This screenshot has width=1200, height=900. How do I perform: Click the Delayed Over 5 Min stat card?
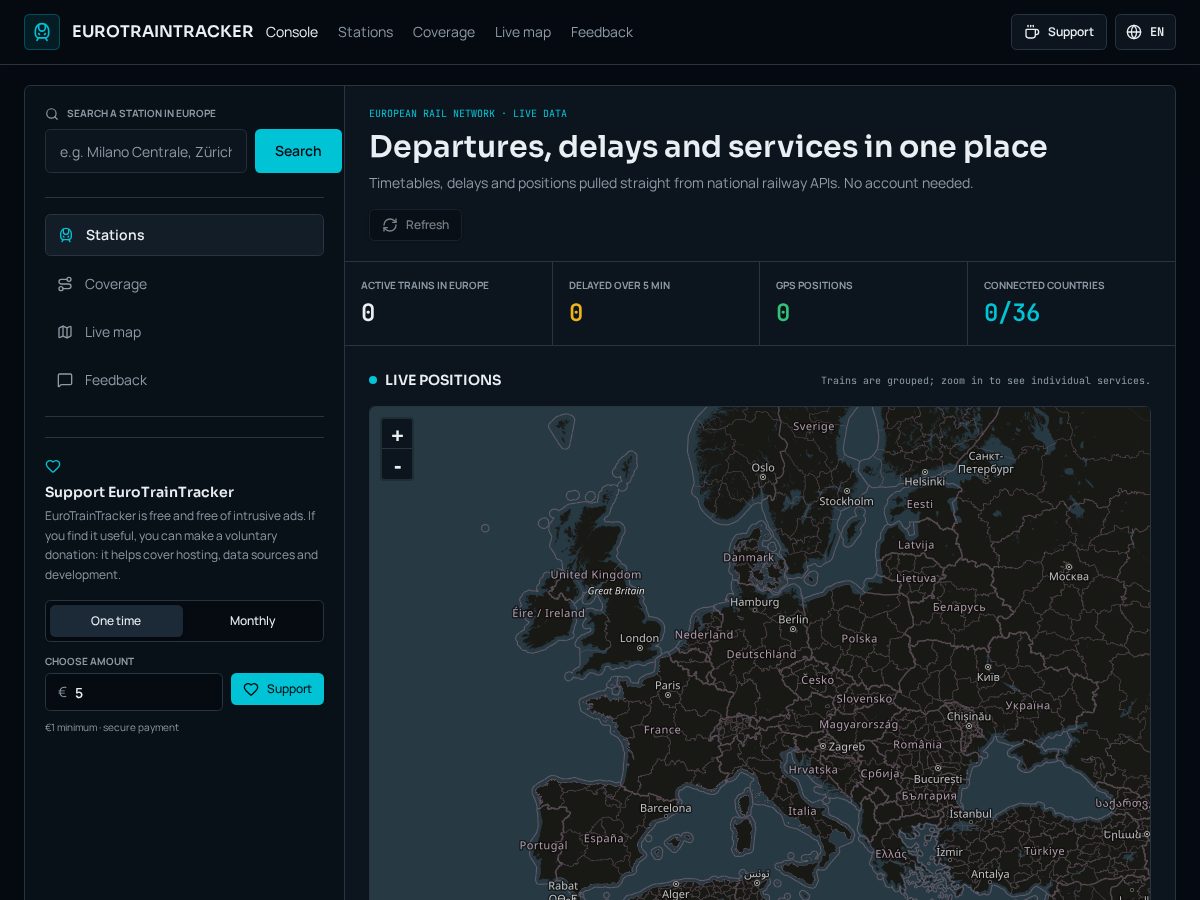[656, 304]
